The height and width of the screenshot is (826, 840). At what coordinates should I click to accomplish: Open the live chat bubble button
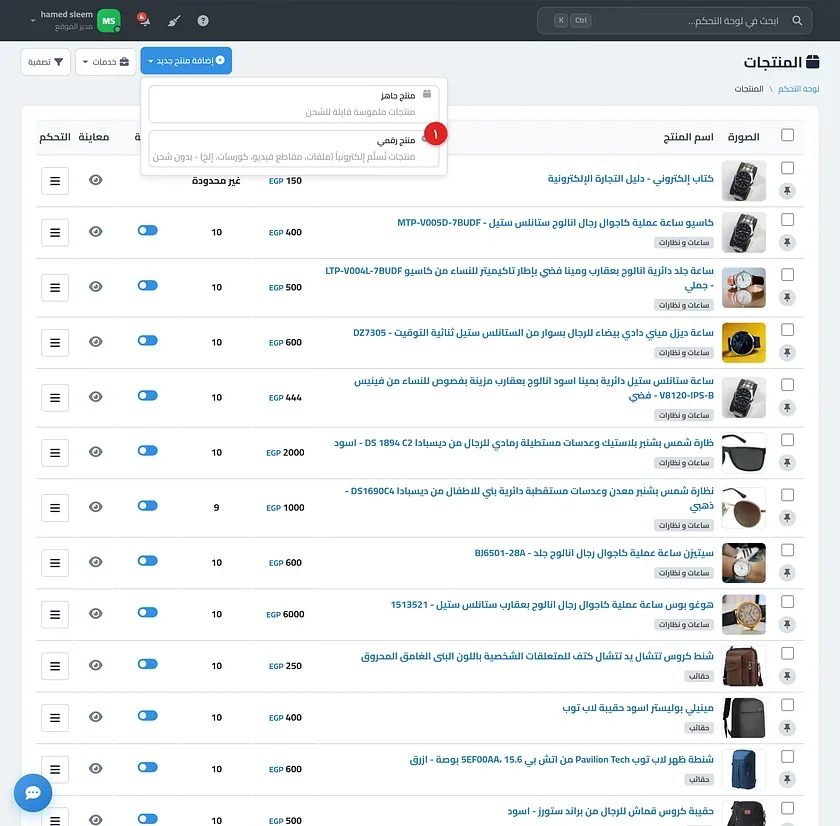(x=33, y=793)
